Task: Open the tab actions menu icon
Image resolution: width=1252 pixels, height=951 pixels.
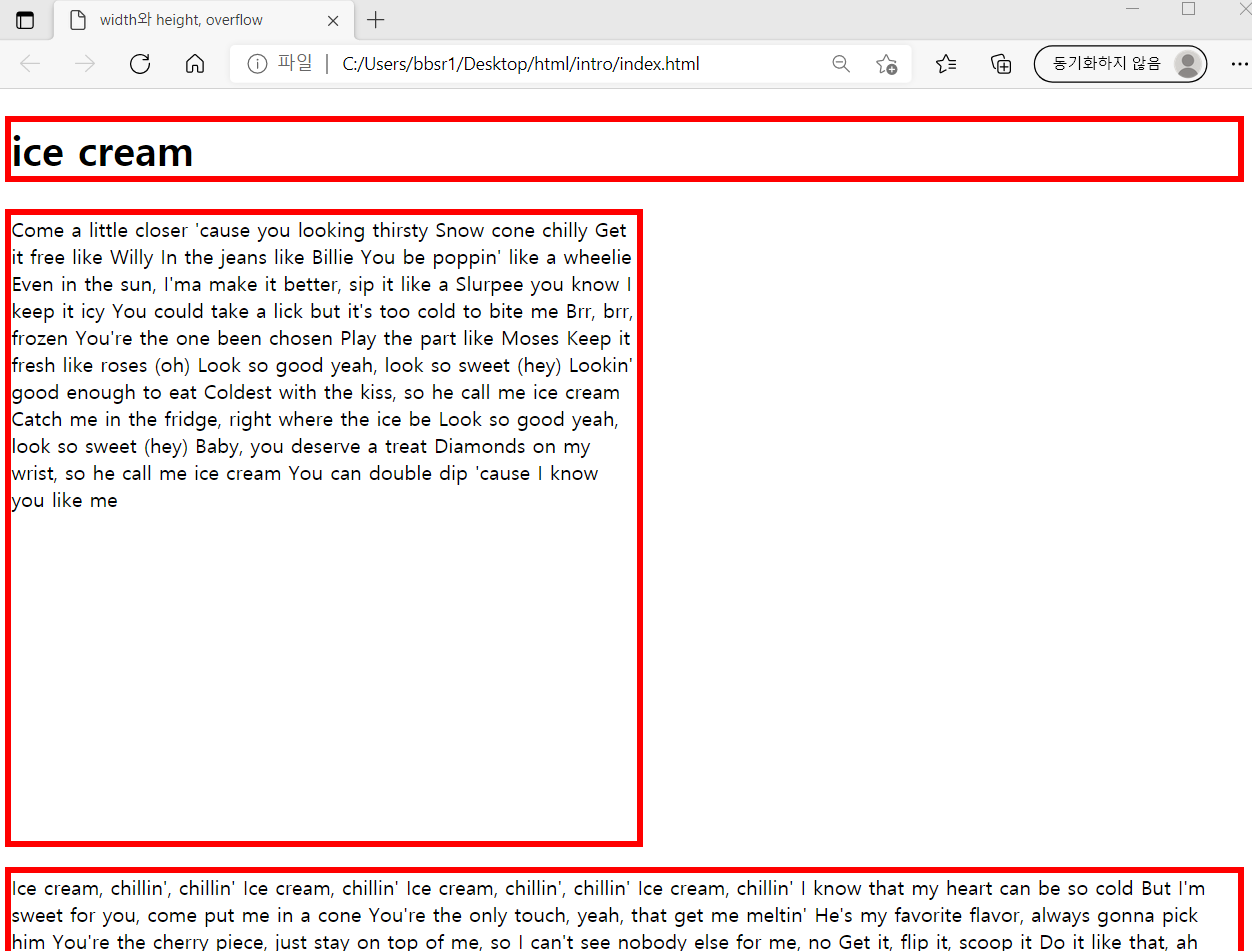Action: (25, 20)
